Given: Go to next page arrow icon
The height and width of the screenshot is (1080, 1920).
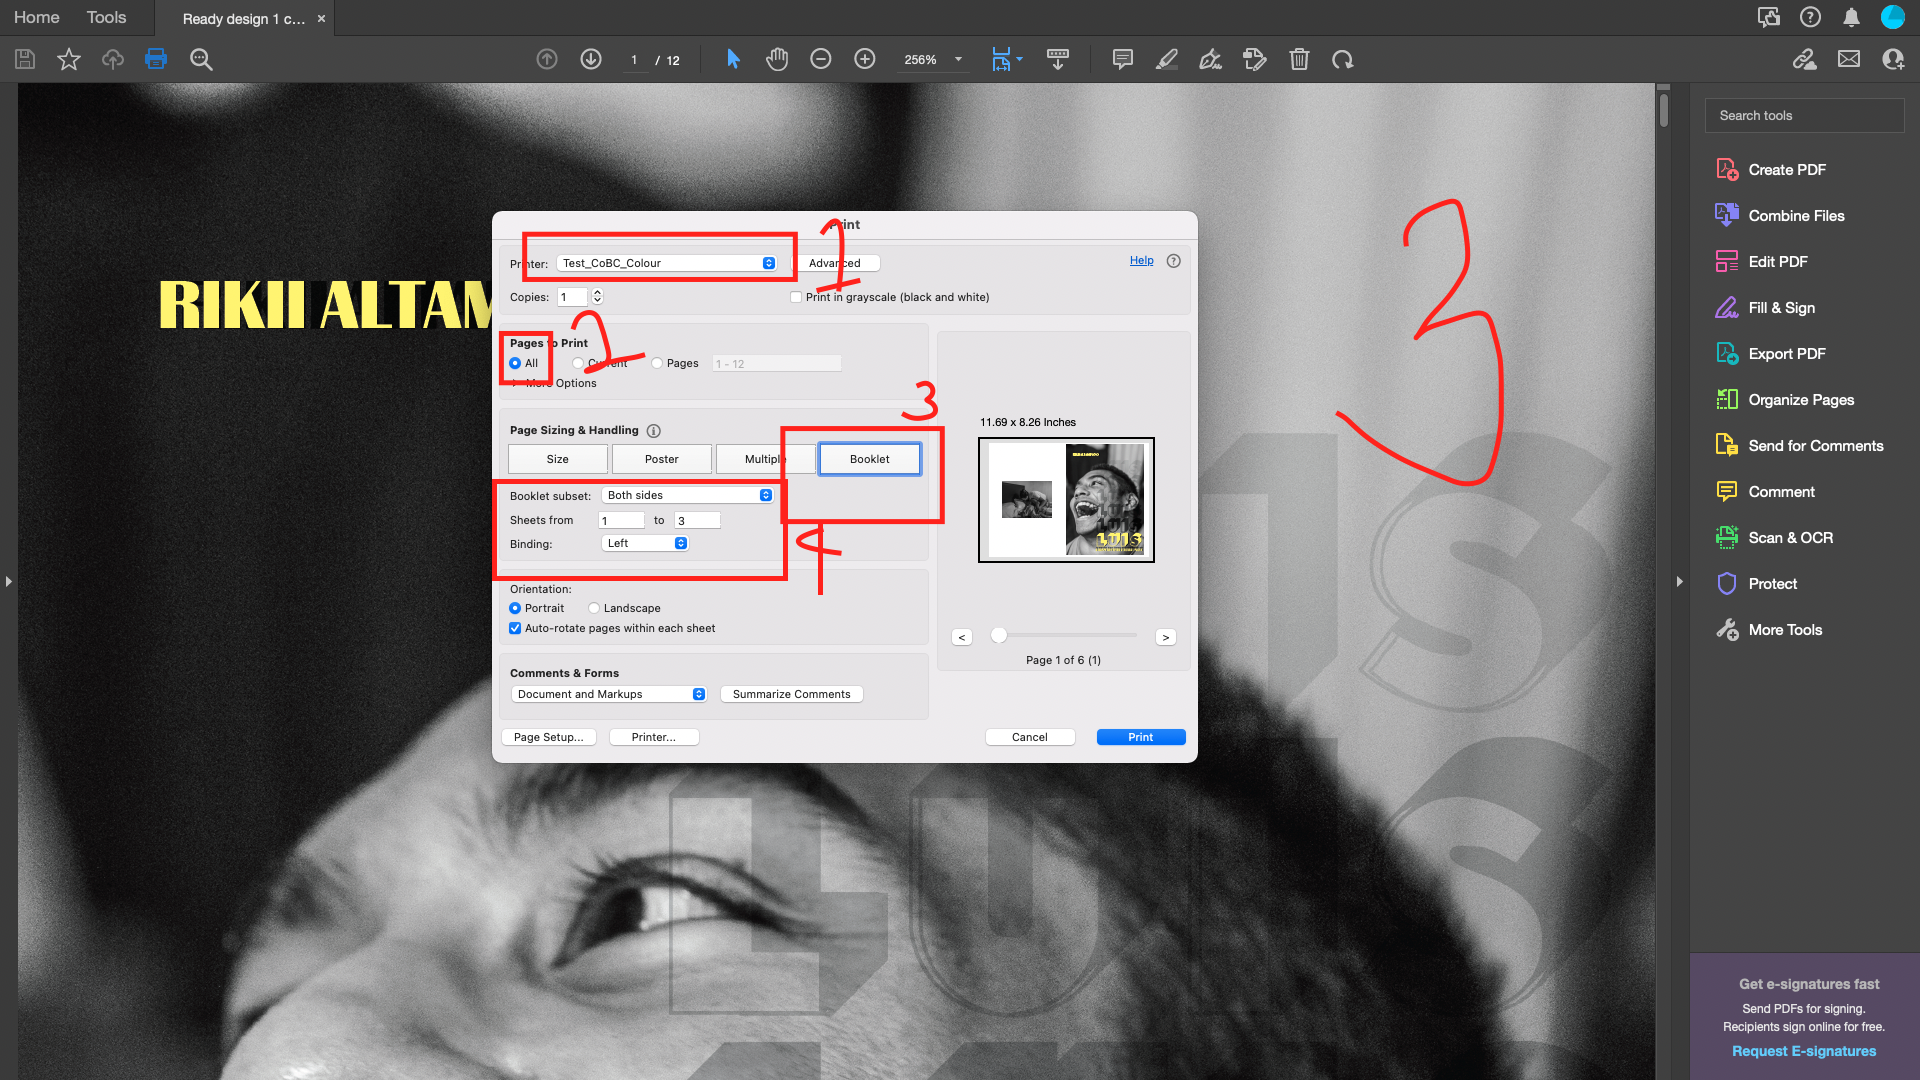Looking at the screenshot, I should tap(591, 59).
